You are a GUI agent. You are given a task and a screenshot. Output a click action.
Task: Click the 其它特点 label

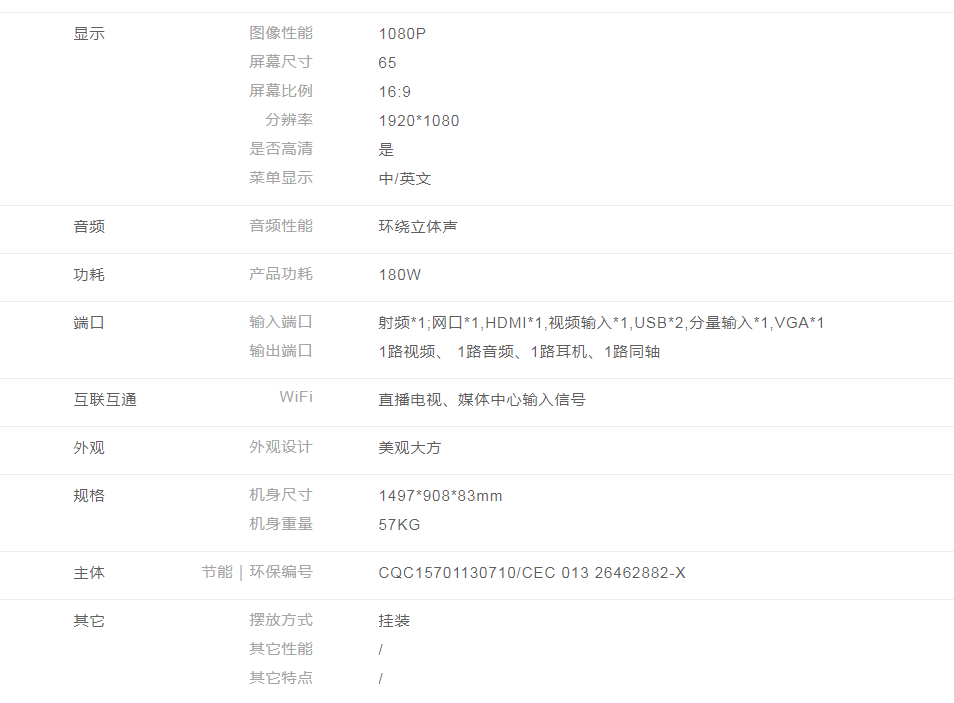280,678
